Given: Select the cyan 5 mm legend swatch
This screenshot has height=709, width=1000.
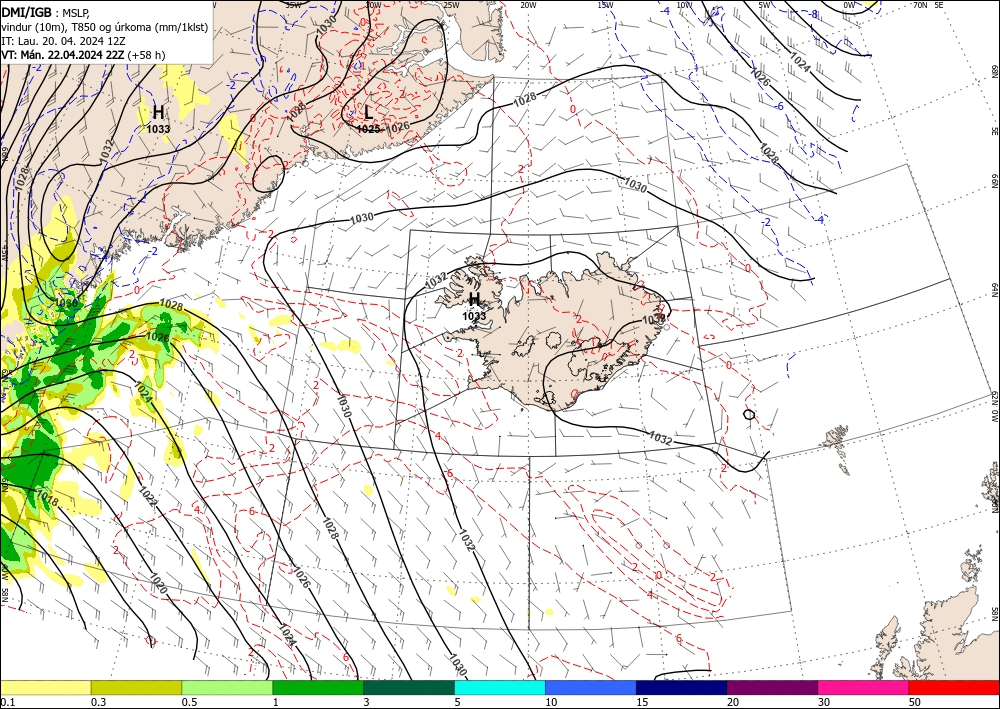Looking at the screenshot, I should click(x=500, y=687).
